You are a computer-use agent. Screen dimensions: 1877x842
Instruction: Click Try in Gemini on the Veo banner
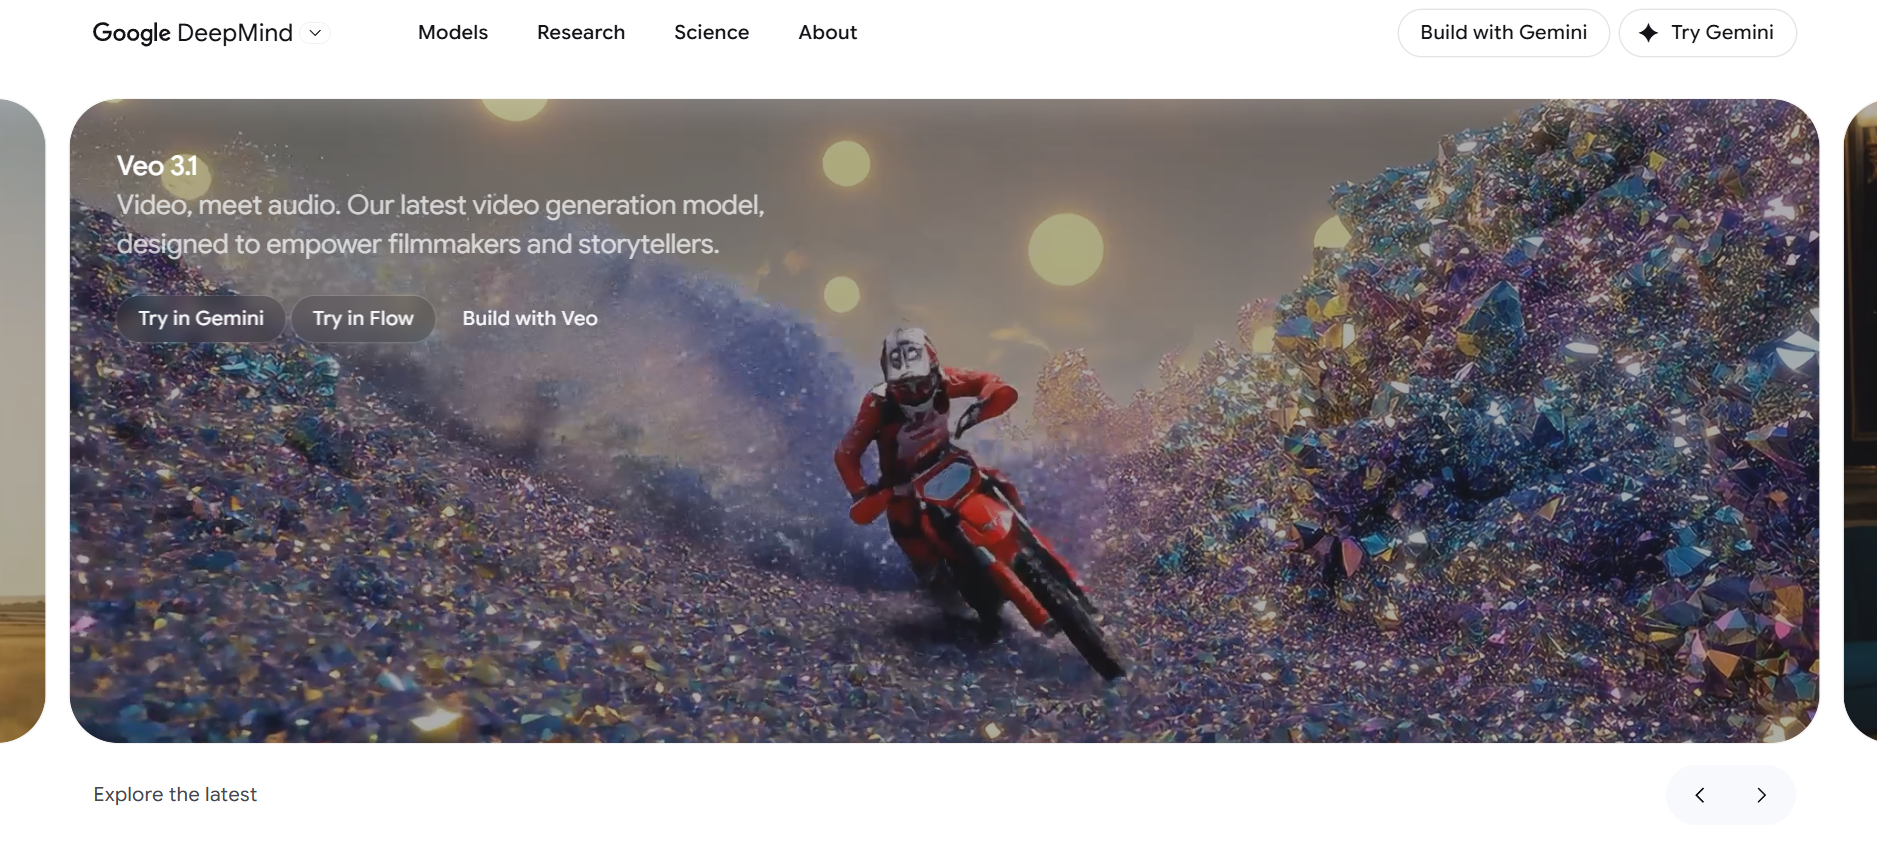tap(201, 318)
